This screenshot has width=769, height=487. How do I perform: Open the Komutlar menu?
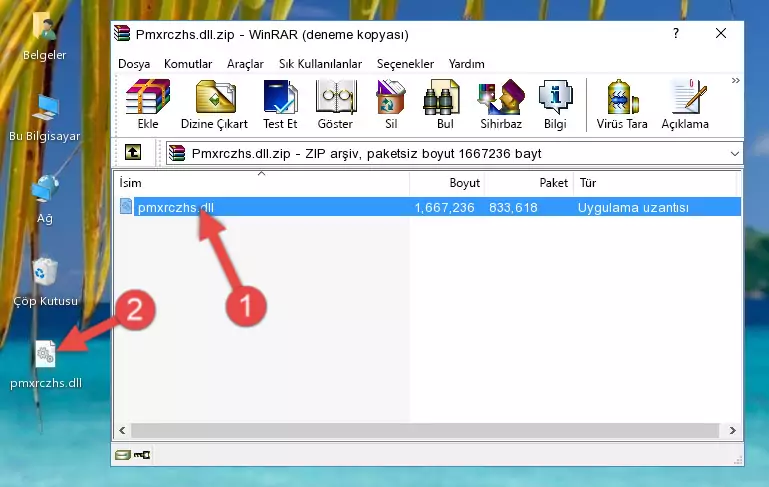(x=188, y=64)
